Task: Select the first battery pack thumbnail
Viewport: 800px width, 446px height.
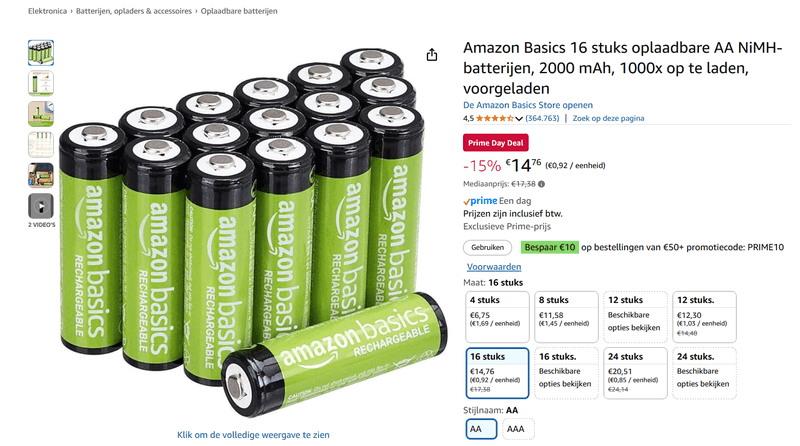Action: click(41, 53)
